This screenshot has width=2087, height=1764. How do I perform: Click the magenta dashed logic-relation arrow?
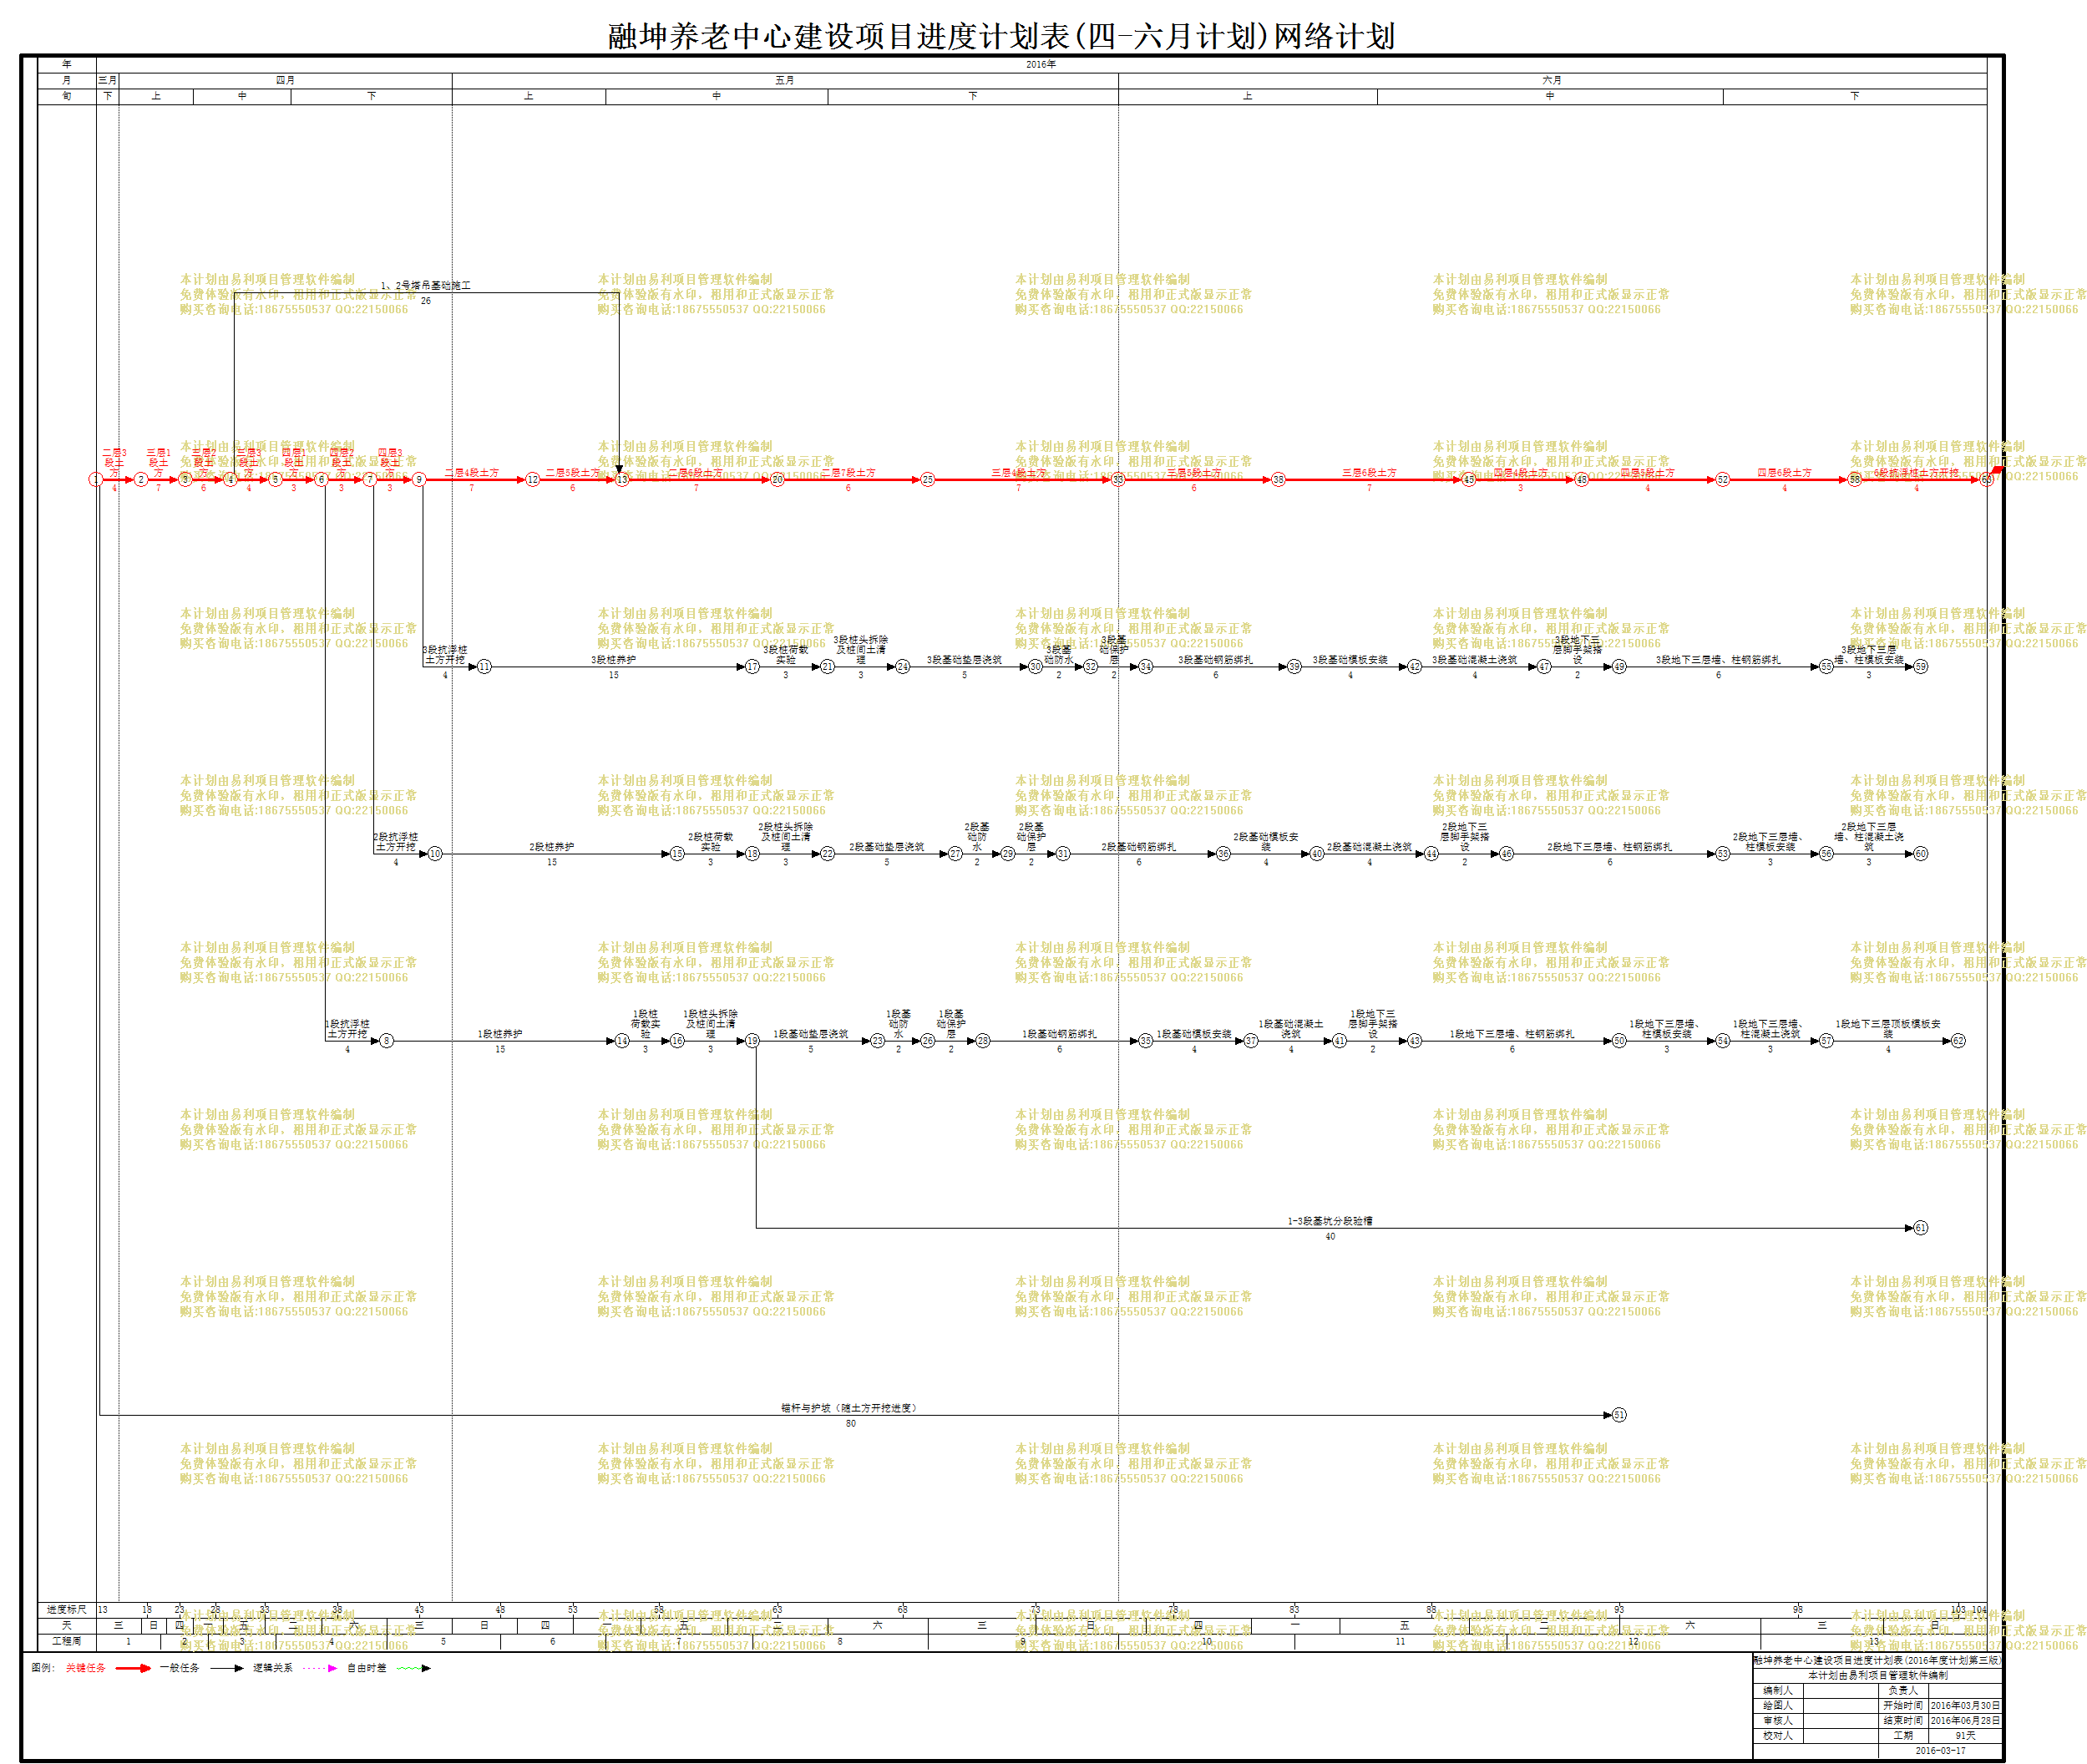[320, 1668]
